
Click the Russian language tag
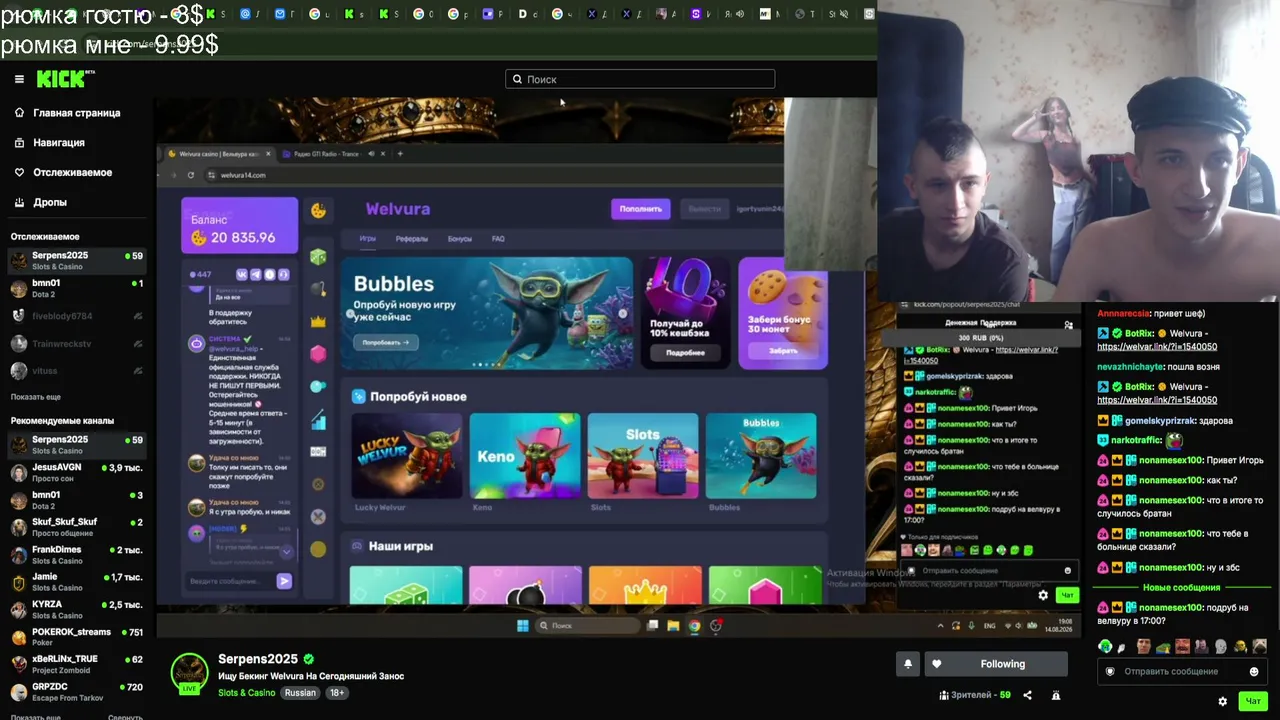point(300,693)
